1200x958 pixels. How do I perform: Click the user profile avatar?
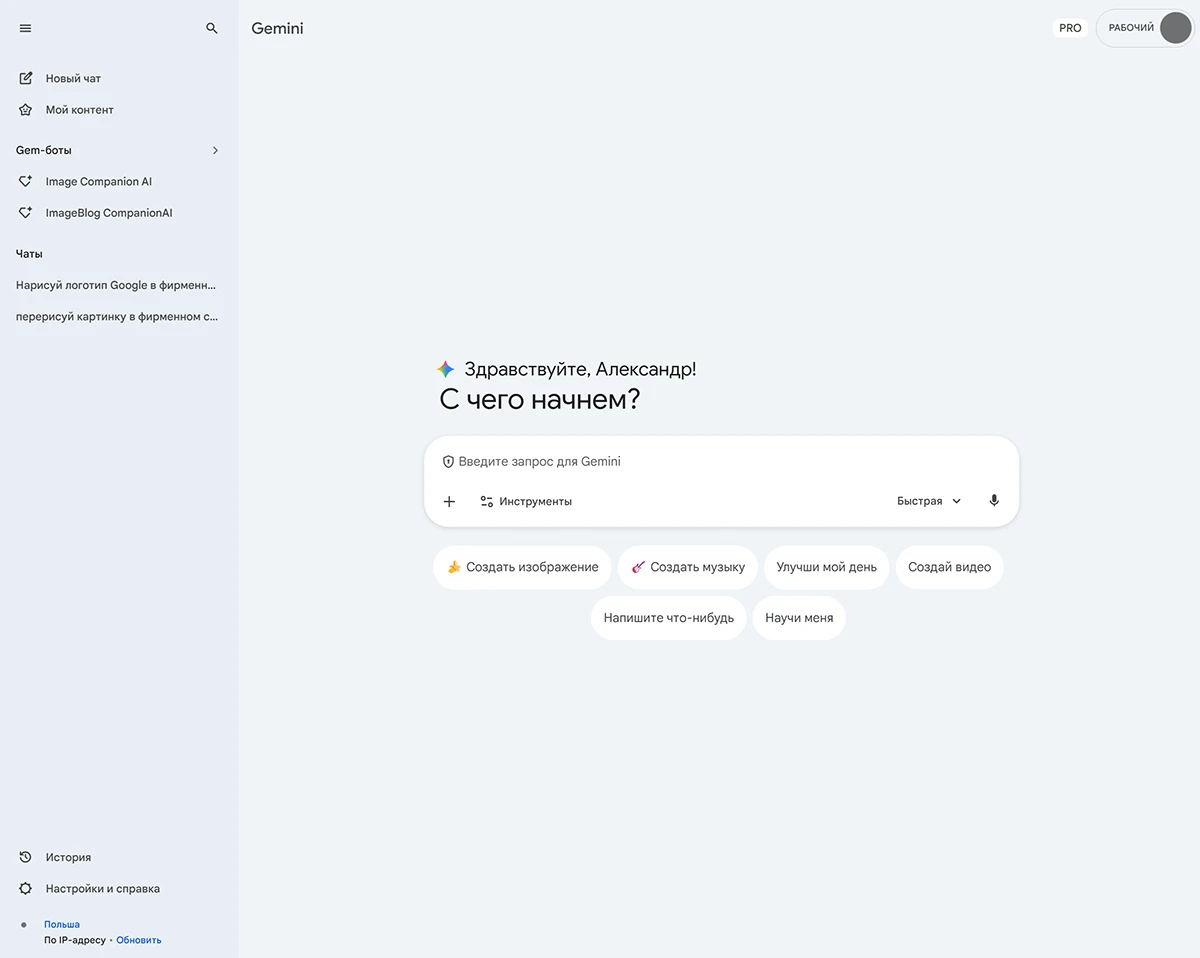(x=1175, y=28)
